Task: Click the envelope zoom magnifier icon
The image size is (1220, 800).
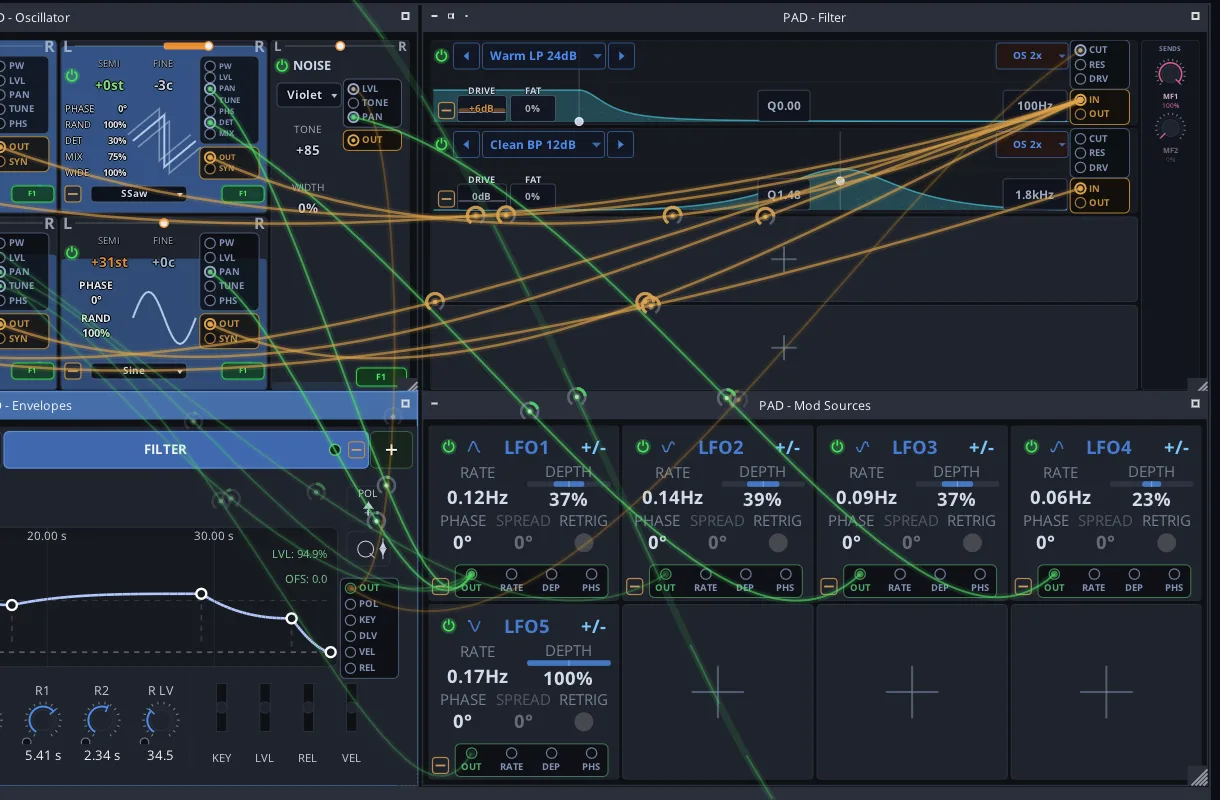Action: point(365,549)
